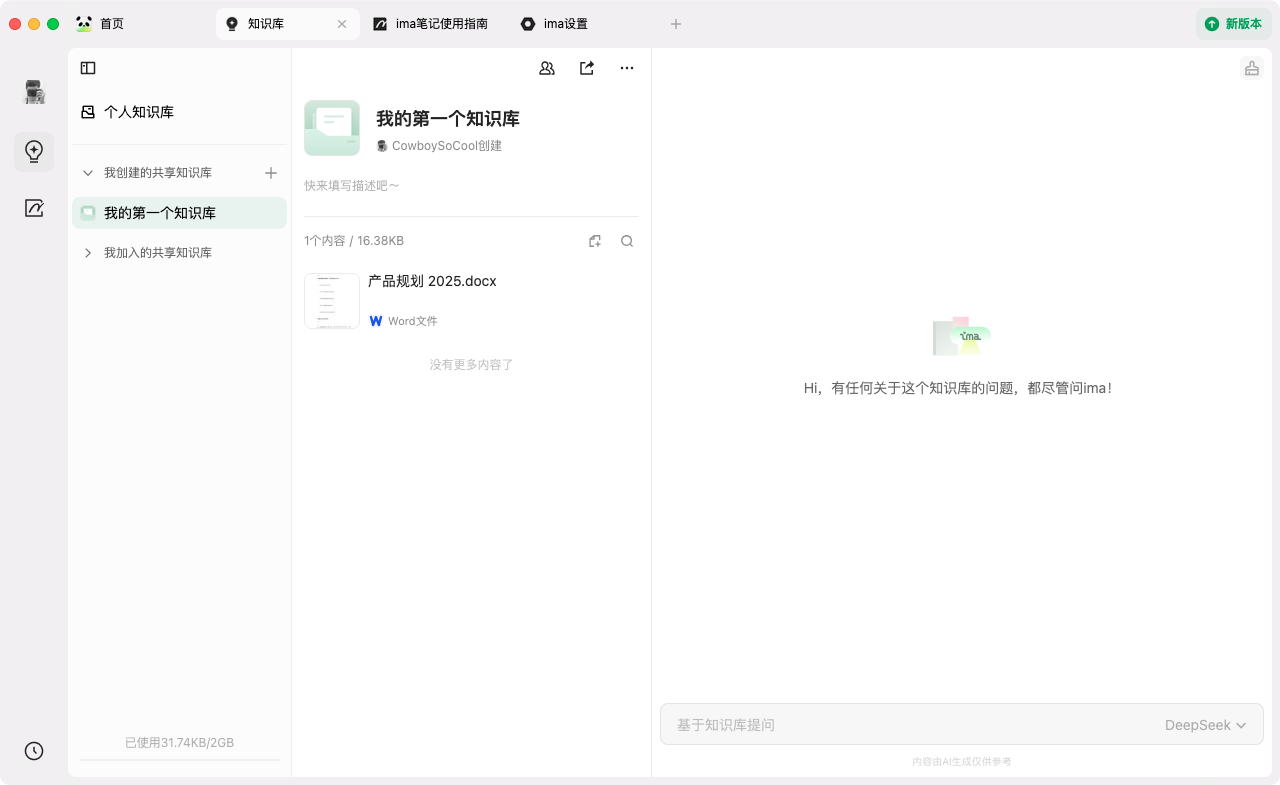1280x785 pixels.
Task: Click the user avatar in sidebar
Action: pyautogui.click(x=35, y=92)
